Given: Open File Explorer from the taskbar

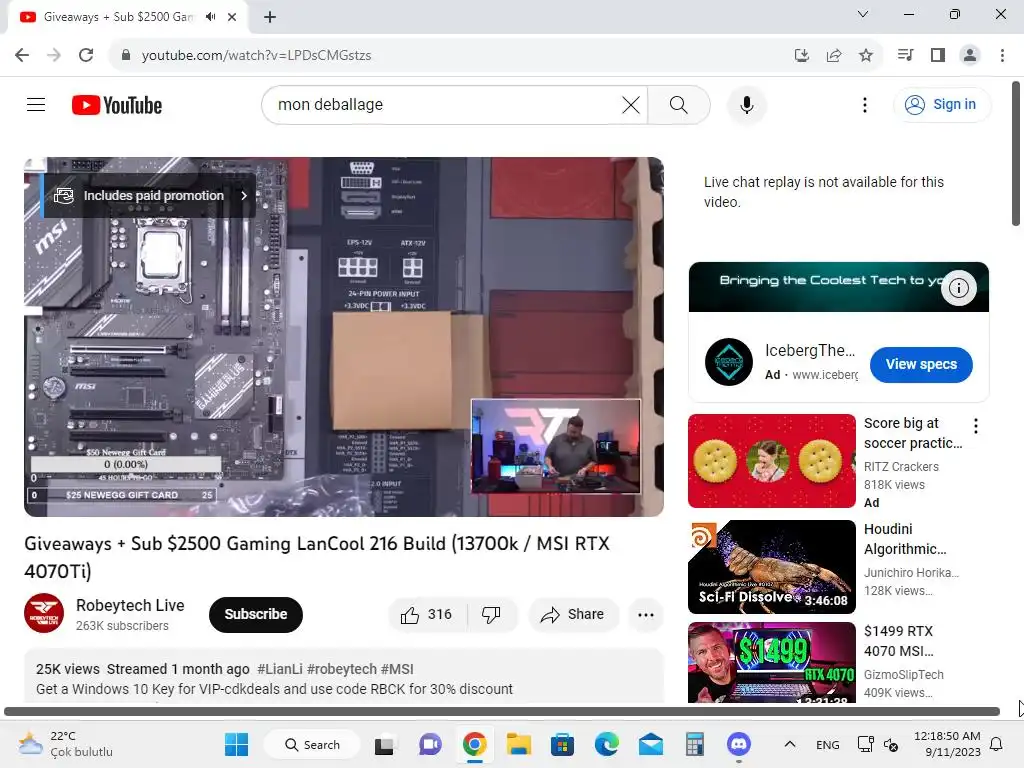Looking at the screenshot, I should click(519, 744).
